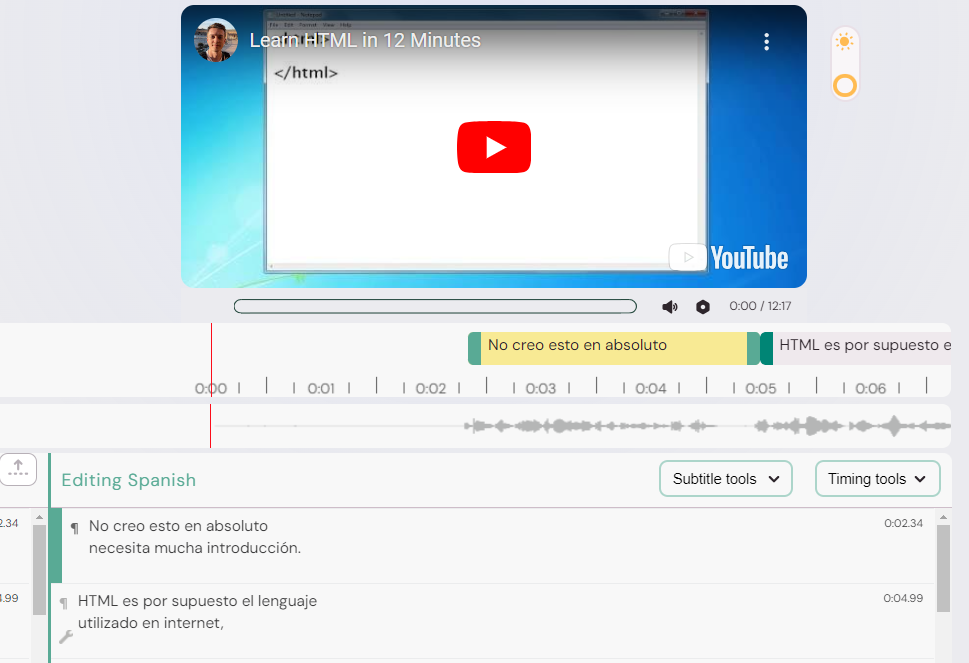Open the Timing tools dropdown
The width and height of the screenshot is (969, 663).
pos(878,478)
